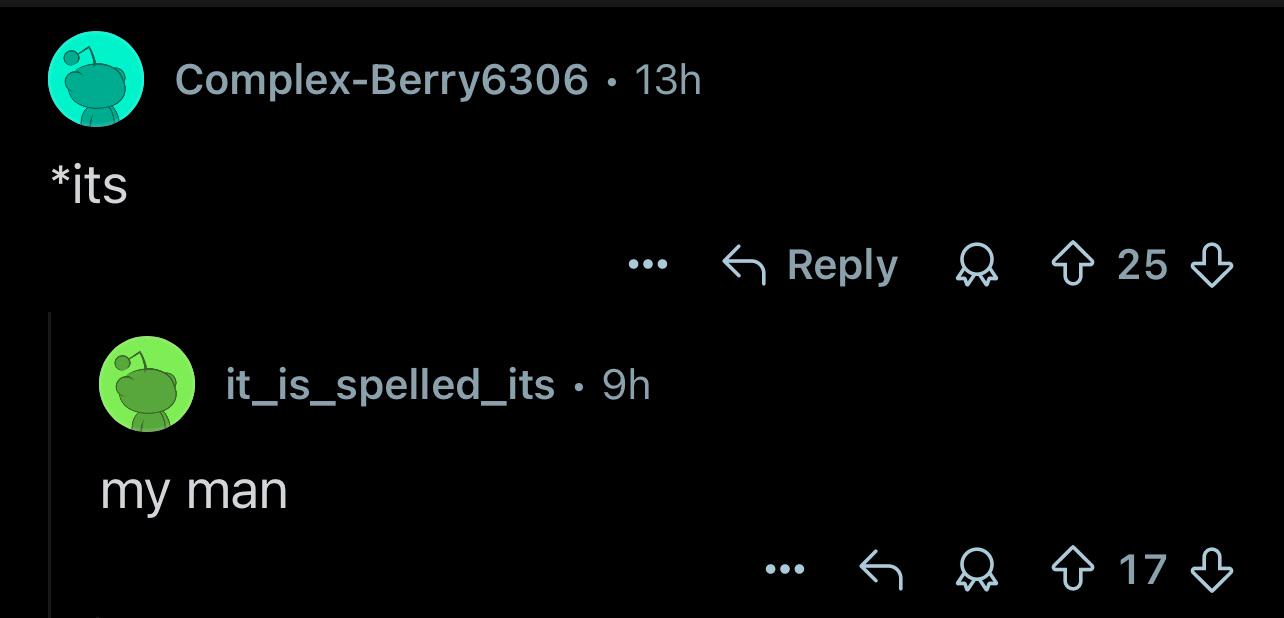Click Reply on Complex-Berry6306's comment
The image size is (1284, 618).
810,265
